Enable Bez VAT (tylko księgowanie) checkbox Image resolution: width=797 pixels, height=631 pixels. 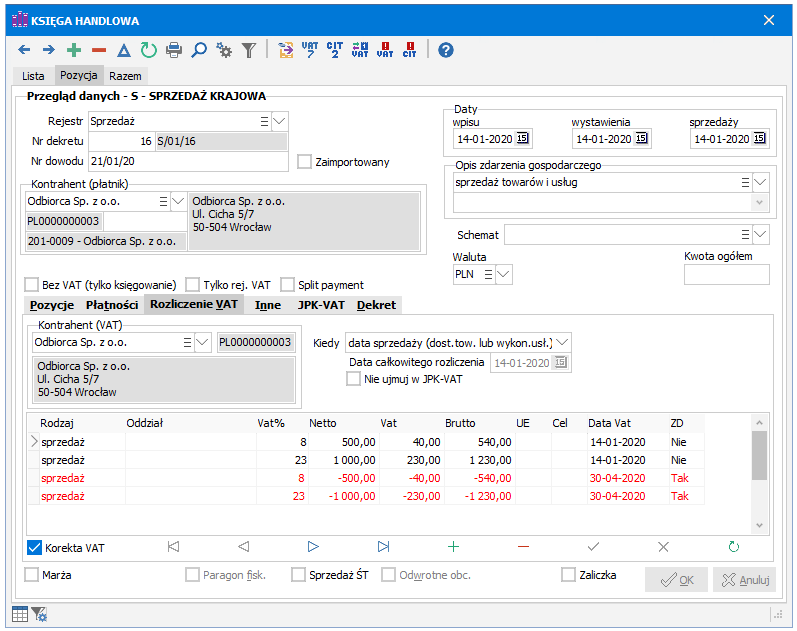(x=32, y=285)
